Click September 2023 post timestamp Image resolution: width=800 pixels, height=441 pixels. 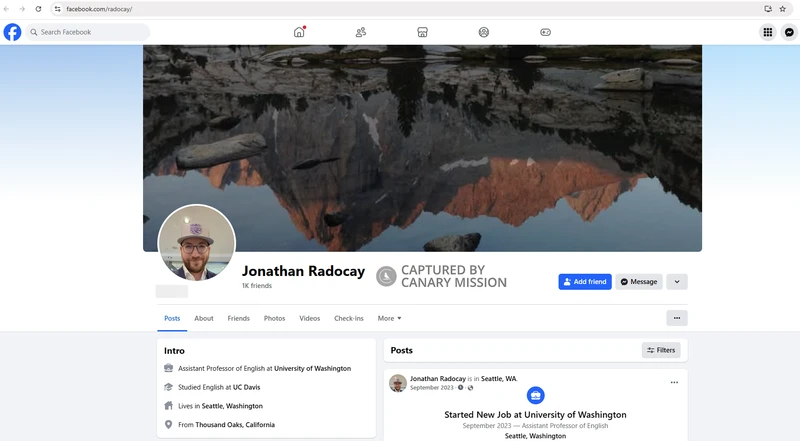[432, 388]
